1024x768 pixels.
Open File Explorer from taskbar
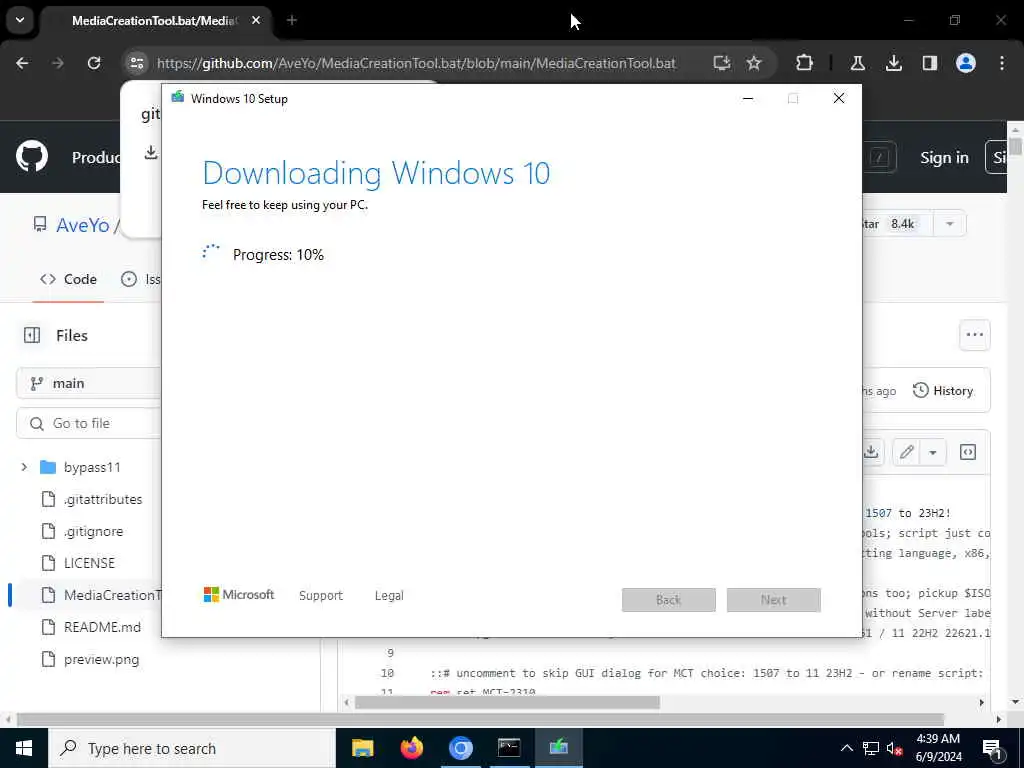tap(362, 748)
